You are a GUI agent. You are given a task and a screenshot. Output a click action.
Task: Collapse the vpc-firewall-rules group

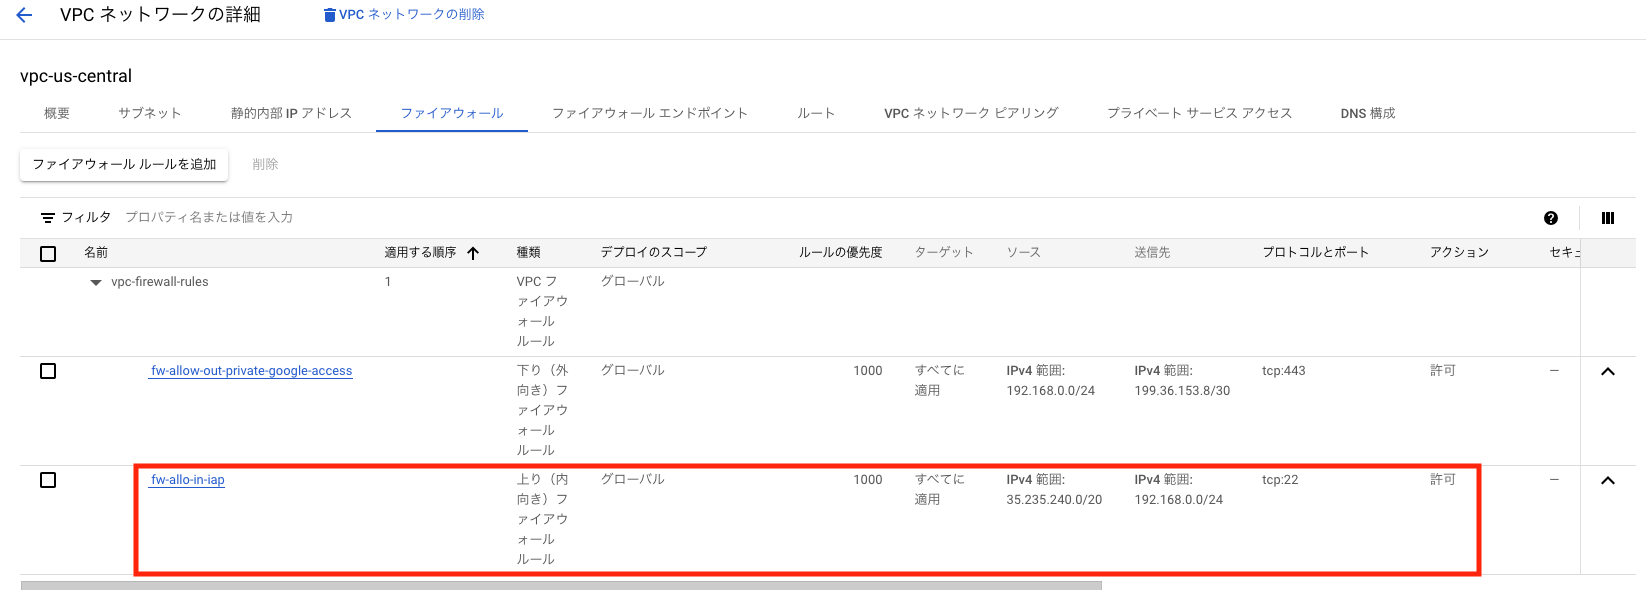point(96,283)
